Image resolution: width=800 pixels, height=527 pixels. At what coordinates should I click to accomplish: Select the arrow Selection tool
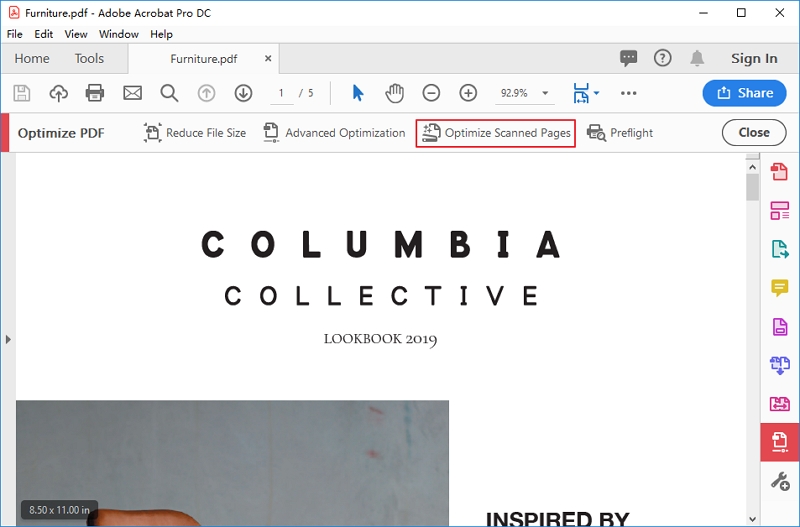pyautogui.click(x=358, y=93)
